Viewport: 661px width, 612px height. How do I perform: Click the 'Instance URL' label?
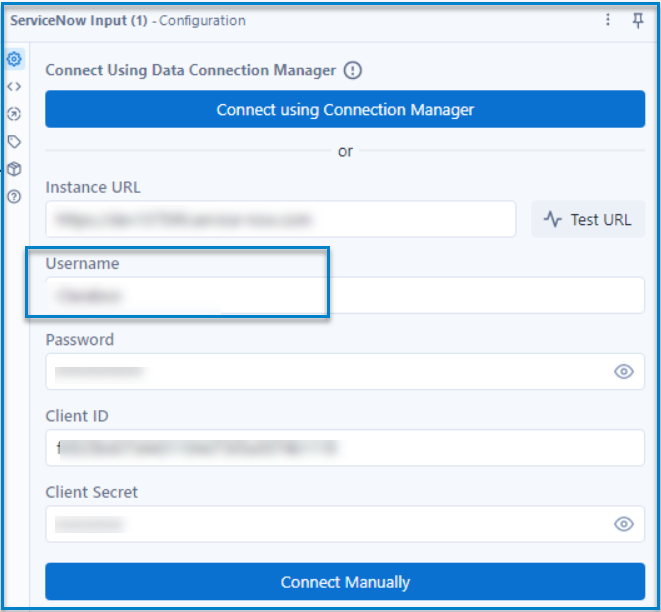[x=93, y=187]
